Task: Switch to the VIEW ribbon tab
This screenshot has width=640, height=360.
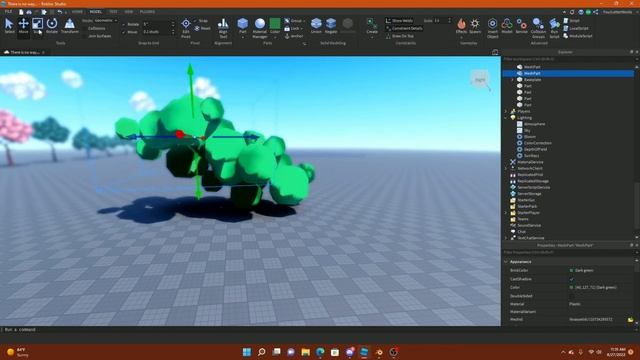Action: tap(129, 12)
